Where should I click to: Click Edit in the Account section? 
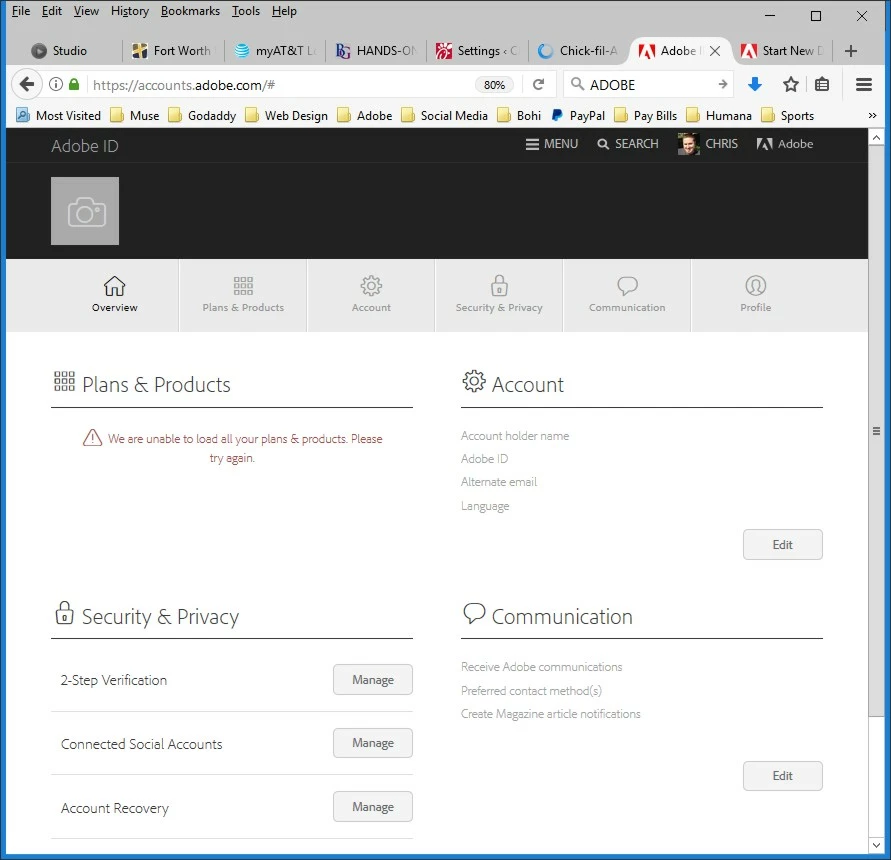(782, 545)
